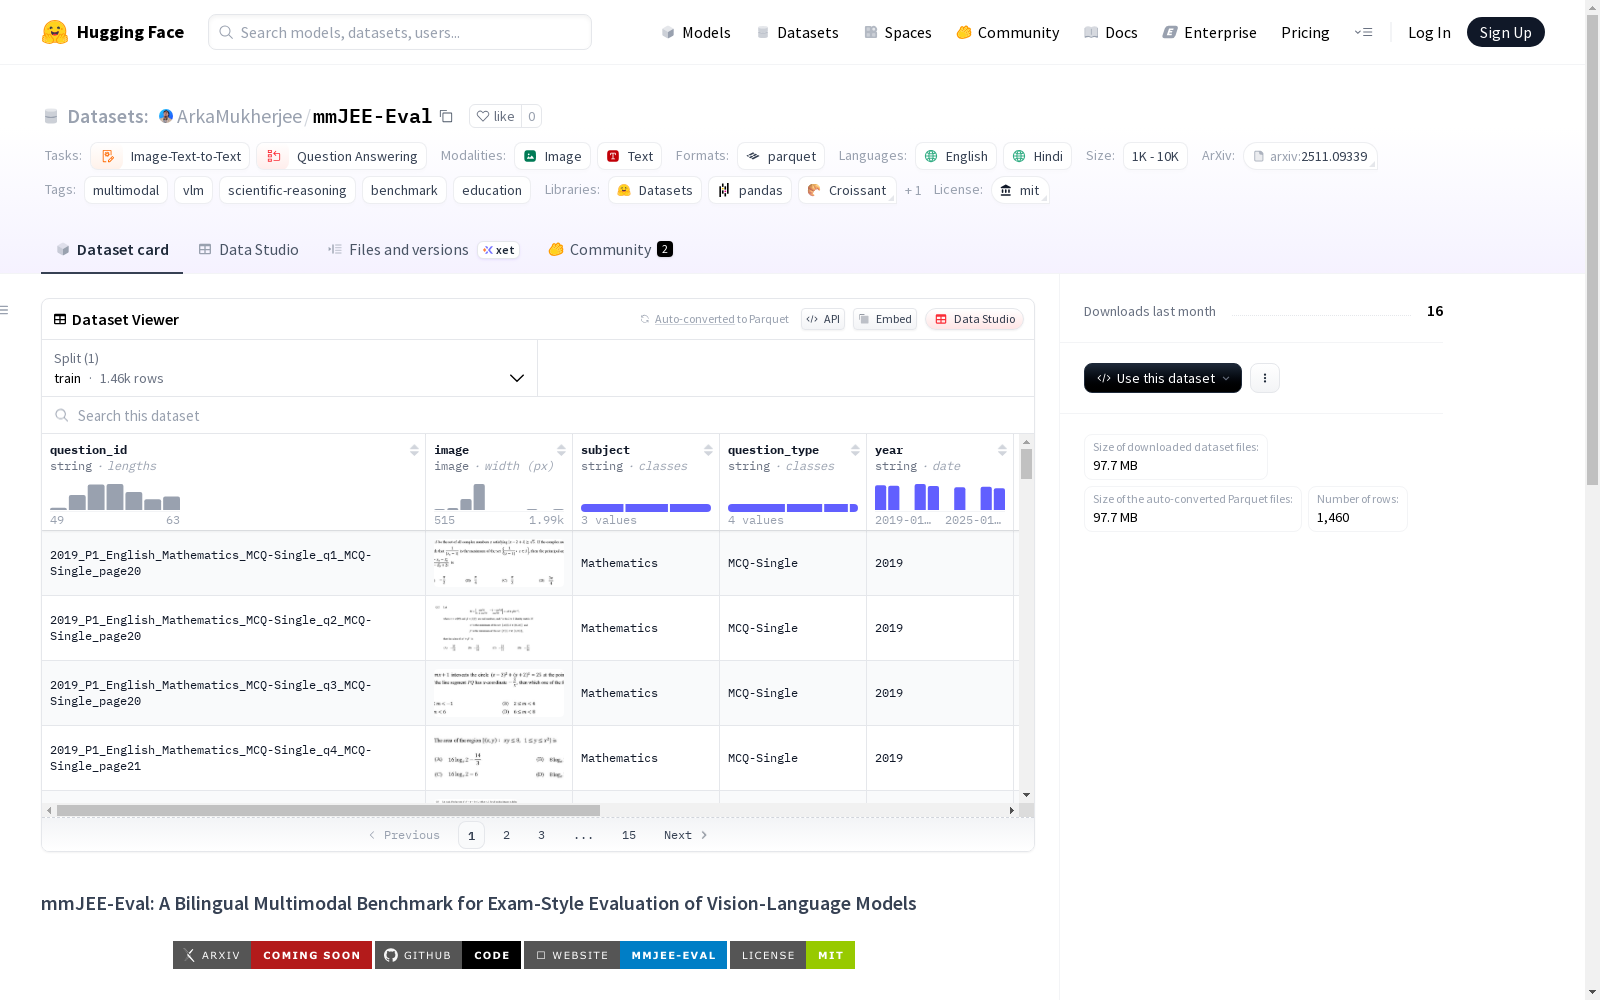Open the pandas library tag
This screenshot has height=1000, width=1600.
[x=750, y=190]
